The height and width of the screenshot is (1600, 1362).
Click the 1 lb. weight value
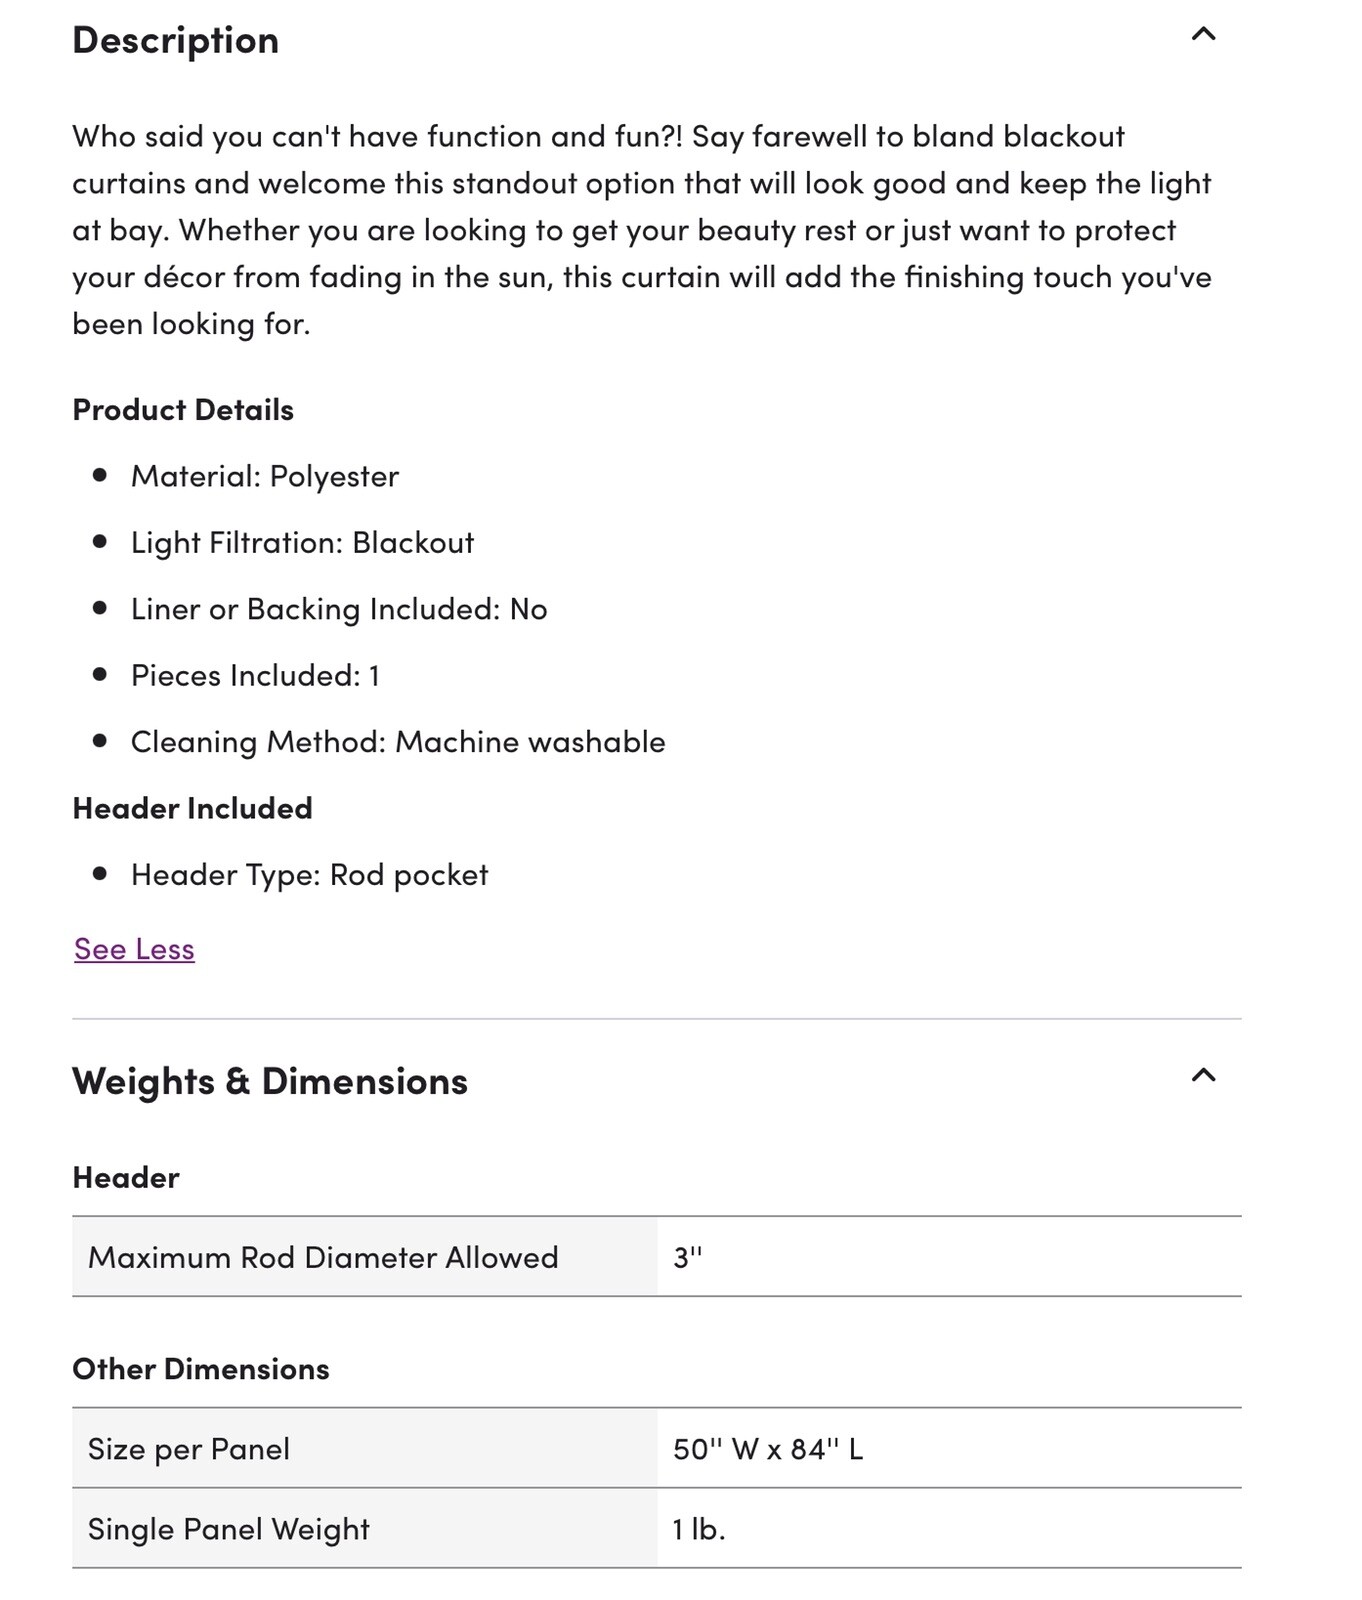(699, 1529)
